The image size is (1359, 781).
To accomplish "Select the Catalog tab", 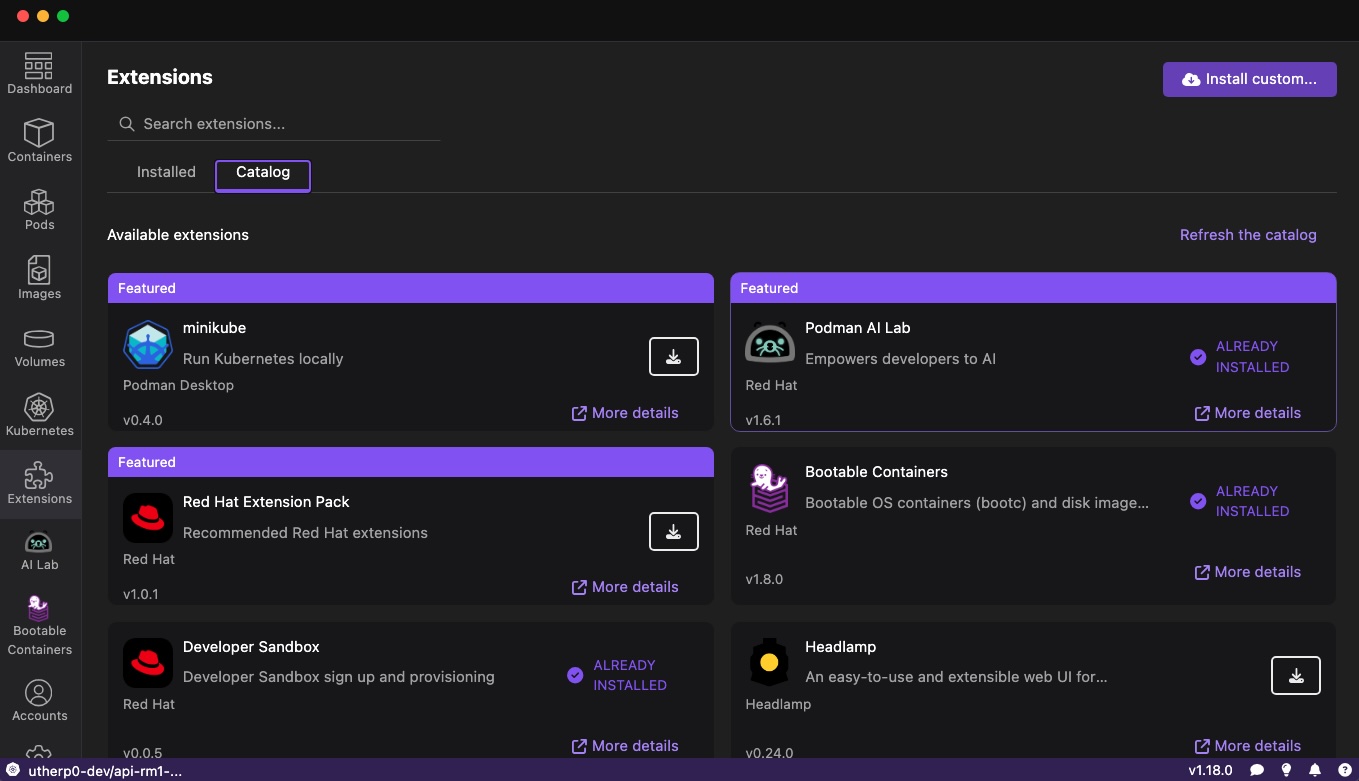I will click(x=263, y=173).
